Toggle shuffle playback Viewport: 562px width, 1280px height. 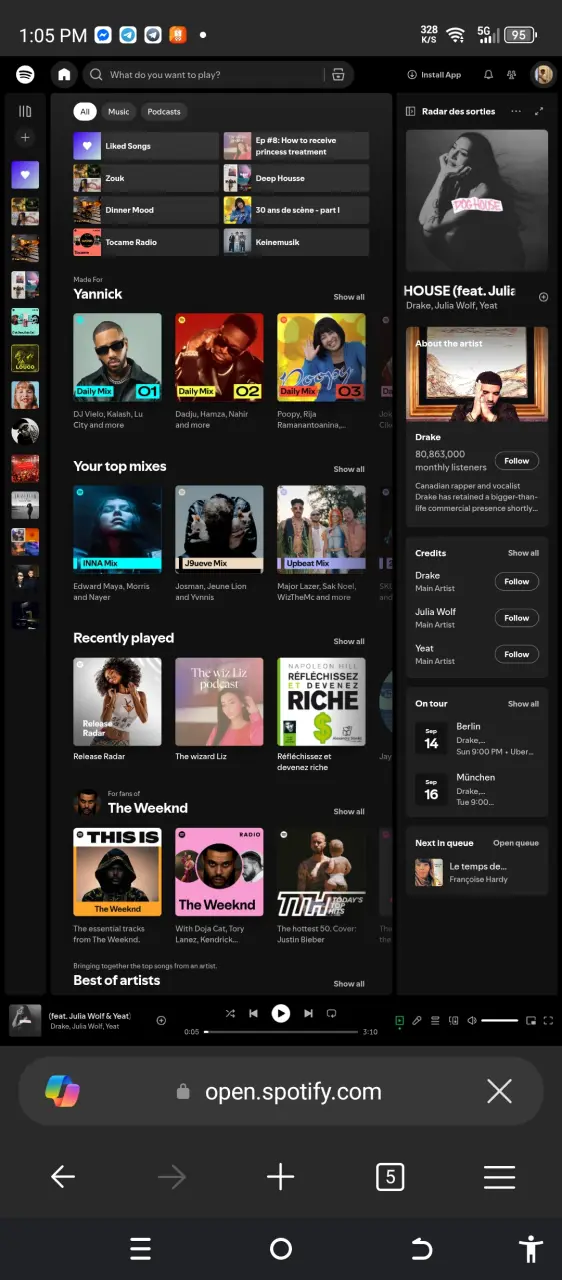[x=230, y=1013]
